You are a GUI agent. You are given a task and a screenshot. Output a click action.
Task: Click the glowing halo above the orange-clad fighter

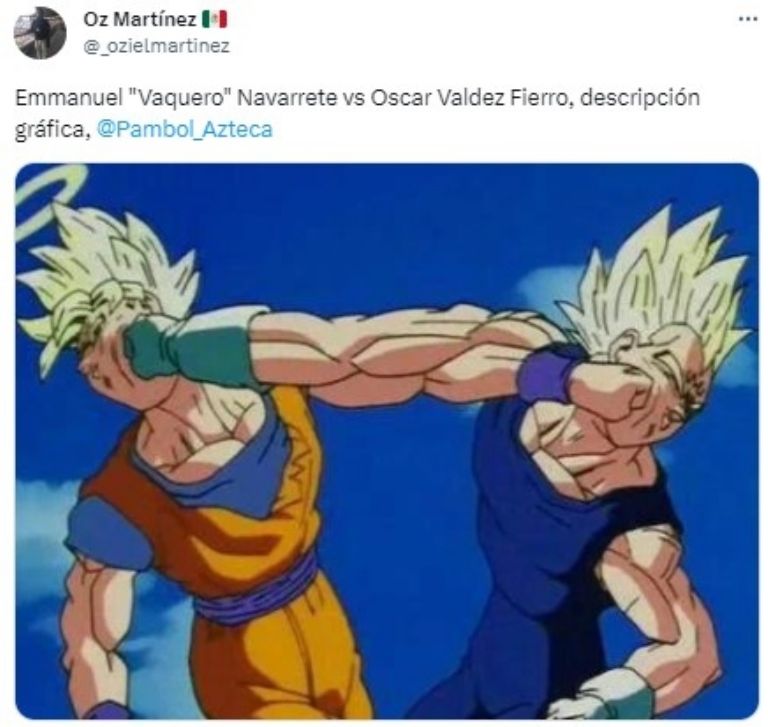tap(47, 196)
